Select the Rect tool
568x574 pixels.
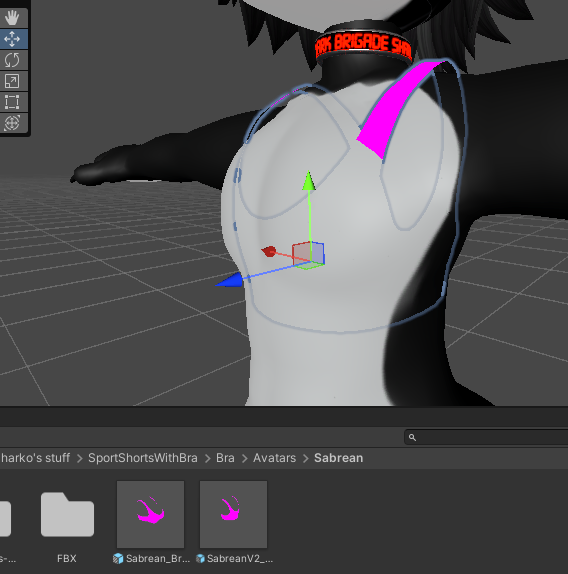pyautogui.click(x=12, y=102)
